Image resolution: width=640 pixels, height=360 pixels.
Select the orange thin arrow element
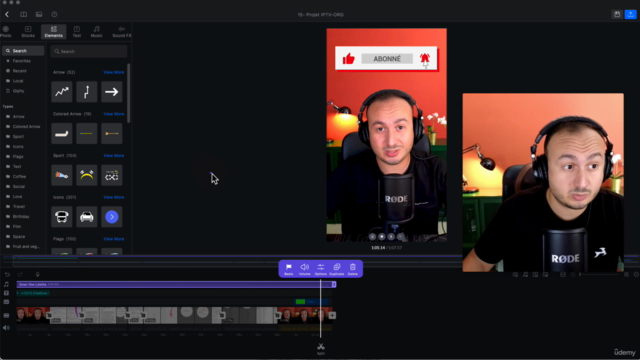point(111,133)
